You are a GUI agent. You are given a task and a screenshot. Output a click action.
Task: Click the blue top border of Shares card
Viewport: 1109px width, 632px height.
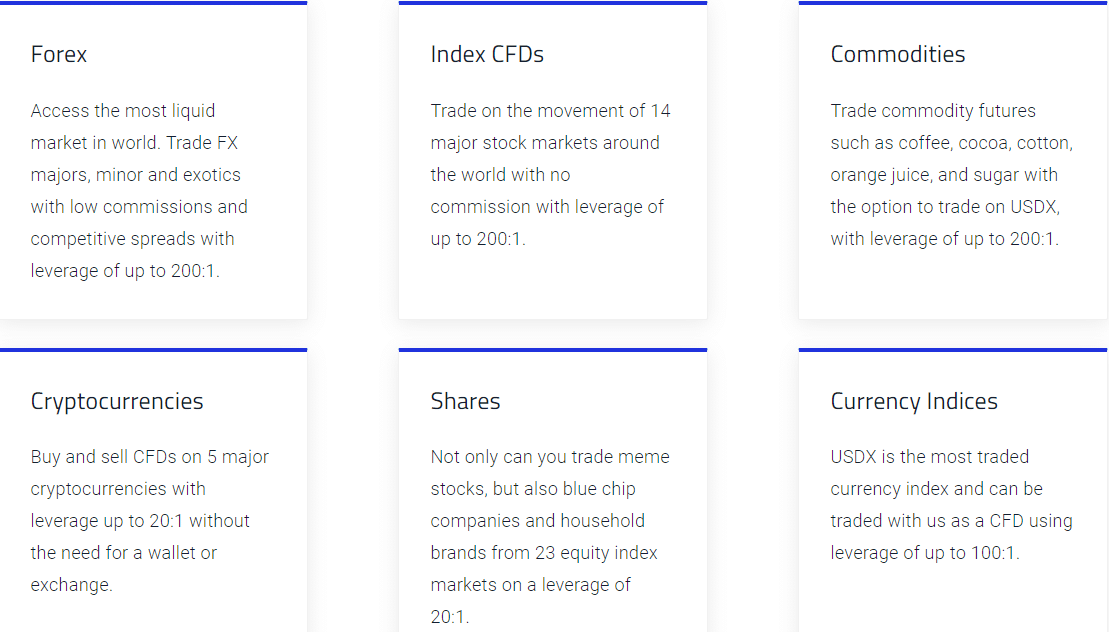553,349
